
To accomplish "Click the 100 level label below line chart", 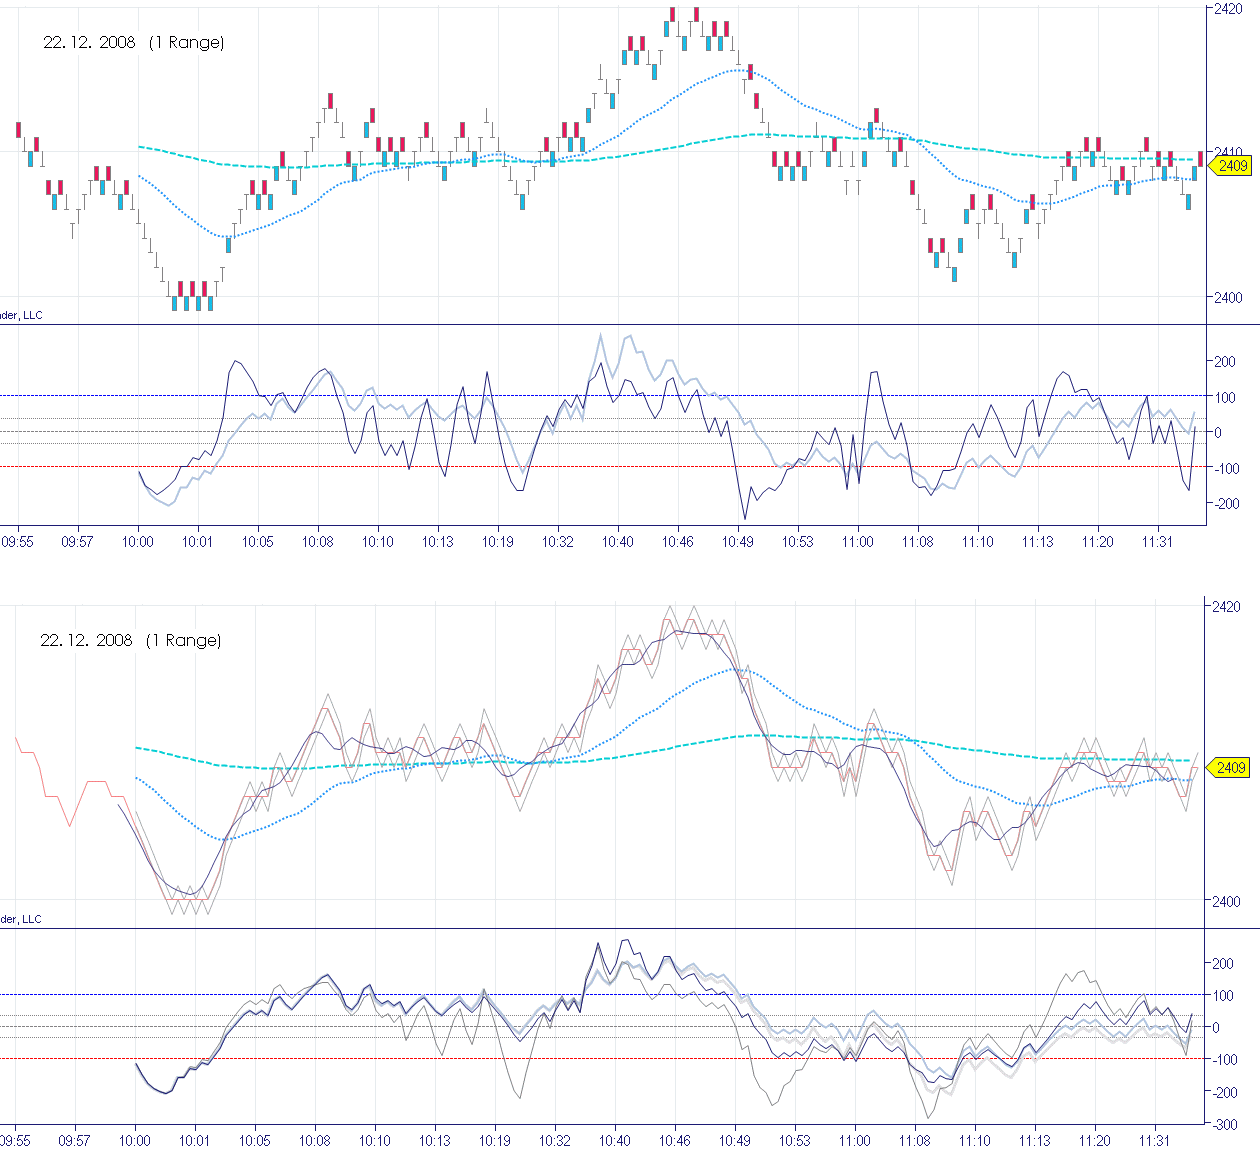I will [x=1222, y=996].
